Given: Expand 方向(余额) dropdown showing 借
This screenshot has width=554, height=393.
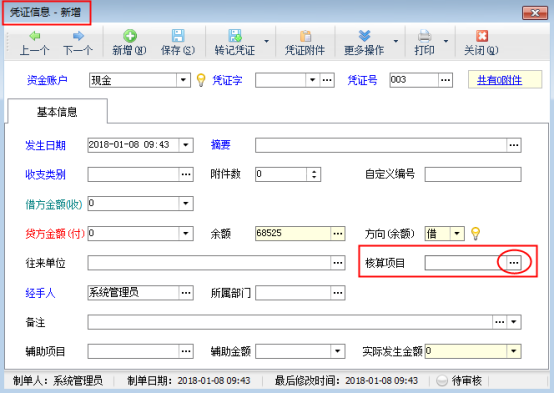Looking at the screenshot, I should coord(457,233).
